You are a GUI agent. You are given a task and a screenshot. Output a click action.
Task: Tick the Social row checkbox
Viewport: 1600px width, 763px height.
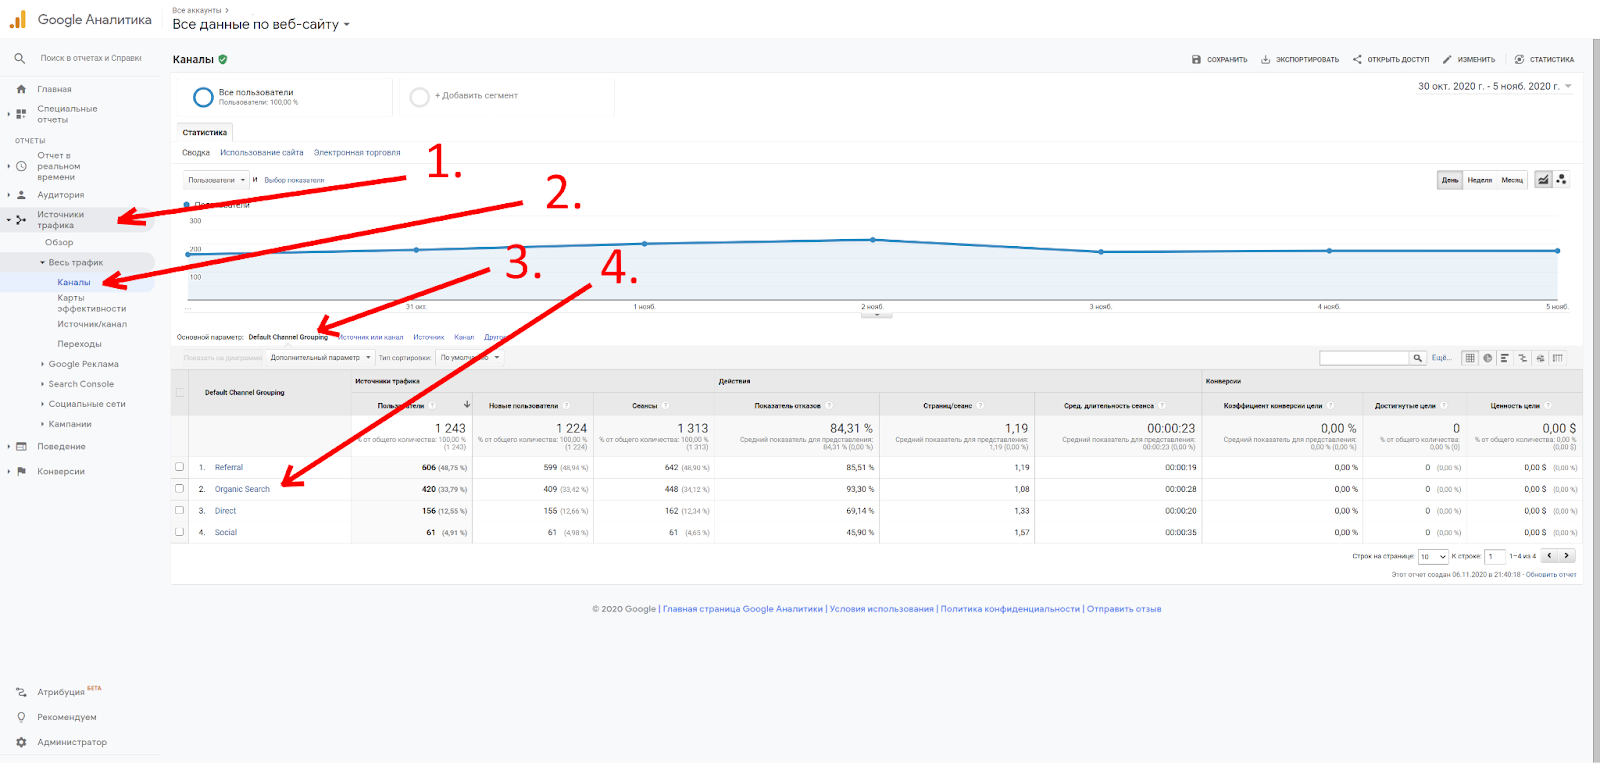[180, 532]
